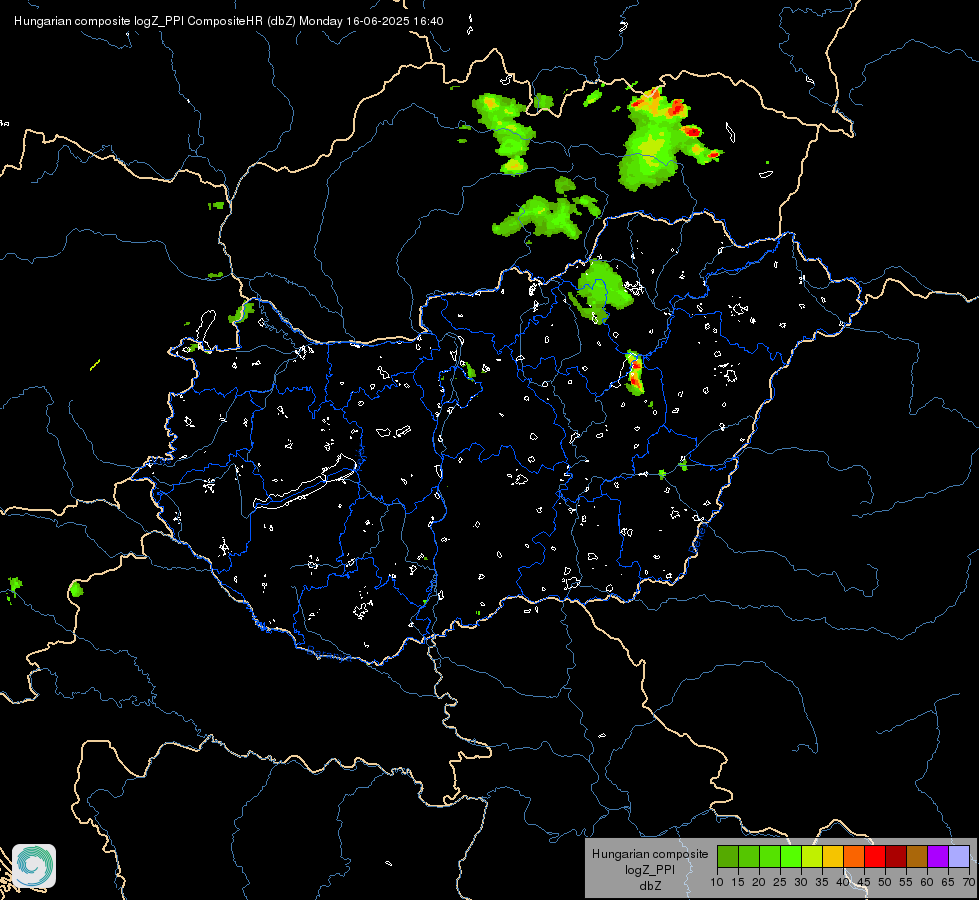
Task: Click the '10' value on legend scale
Action: pyautogui.click(x=717, y=883)
